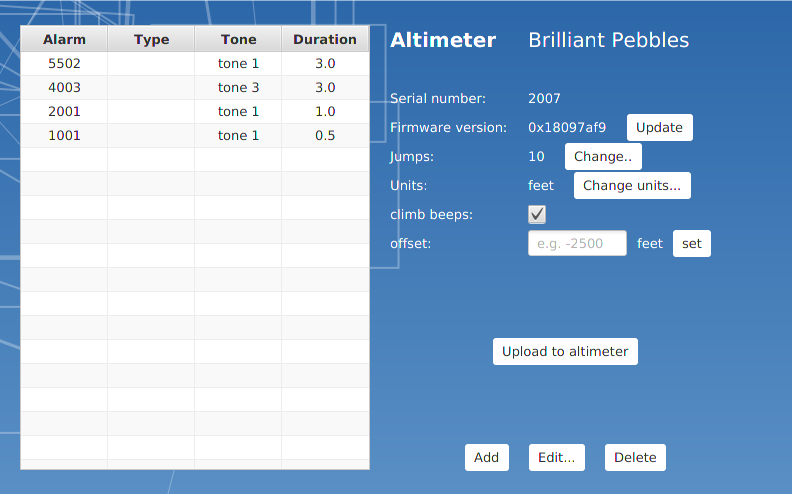Open the Change units... dialog
The width and height of the screenshot is (792, 494).
[x=631, y=186]
